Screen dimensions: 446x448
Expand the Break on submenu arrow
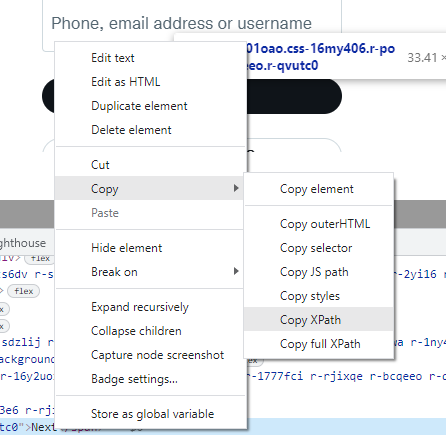[236, 271]
